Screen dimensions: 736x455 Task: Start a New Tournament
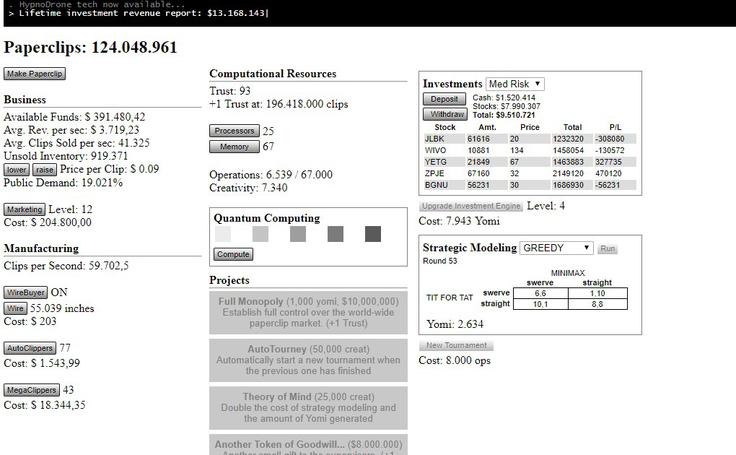456,346
